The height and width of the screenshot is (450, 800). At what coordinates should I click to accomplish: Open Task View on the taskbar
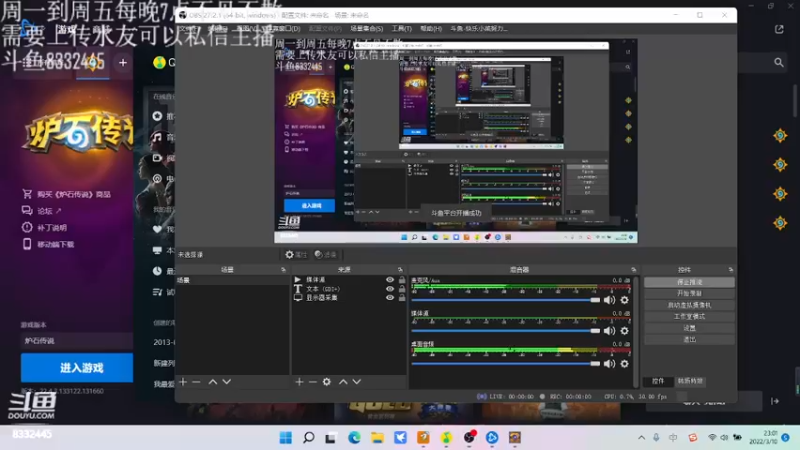[331, 437]
